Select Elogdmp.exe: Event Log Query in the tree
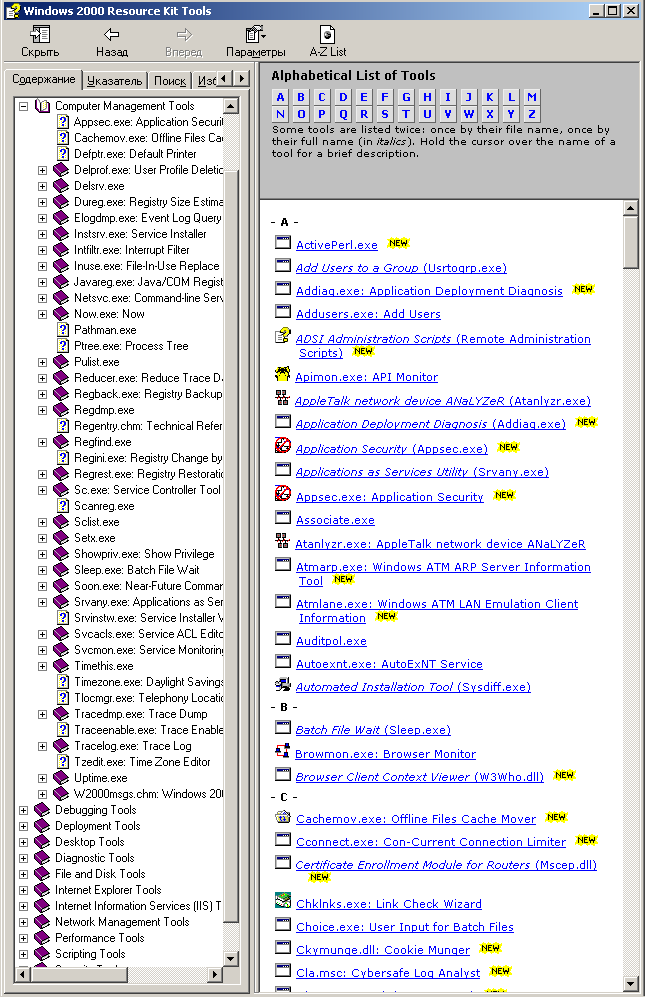The image size is (645, 998). coord(148,218)
